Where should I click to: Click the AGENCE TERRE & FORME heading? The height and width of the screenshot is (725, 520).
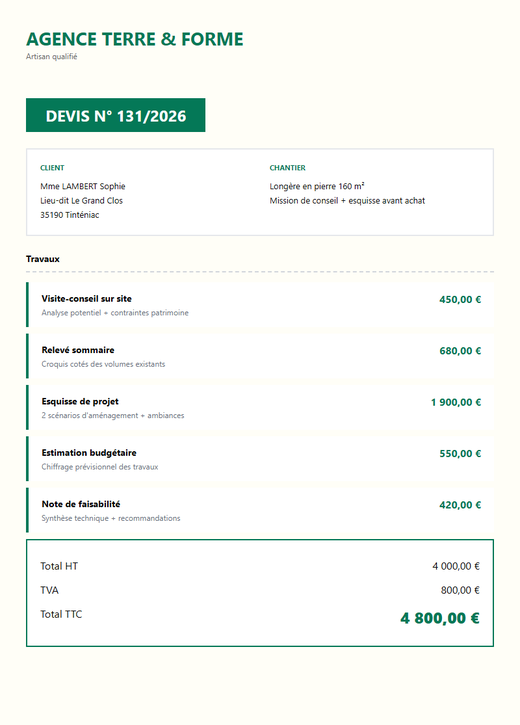click(x=135, y=39)
